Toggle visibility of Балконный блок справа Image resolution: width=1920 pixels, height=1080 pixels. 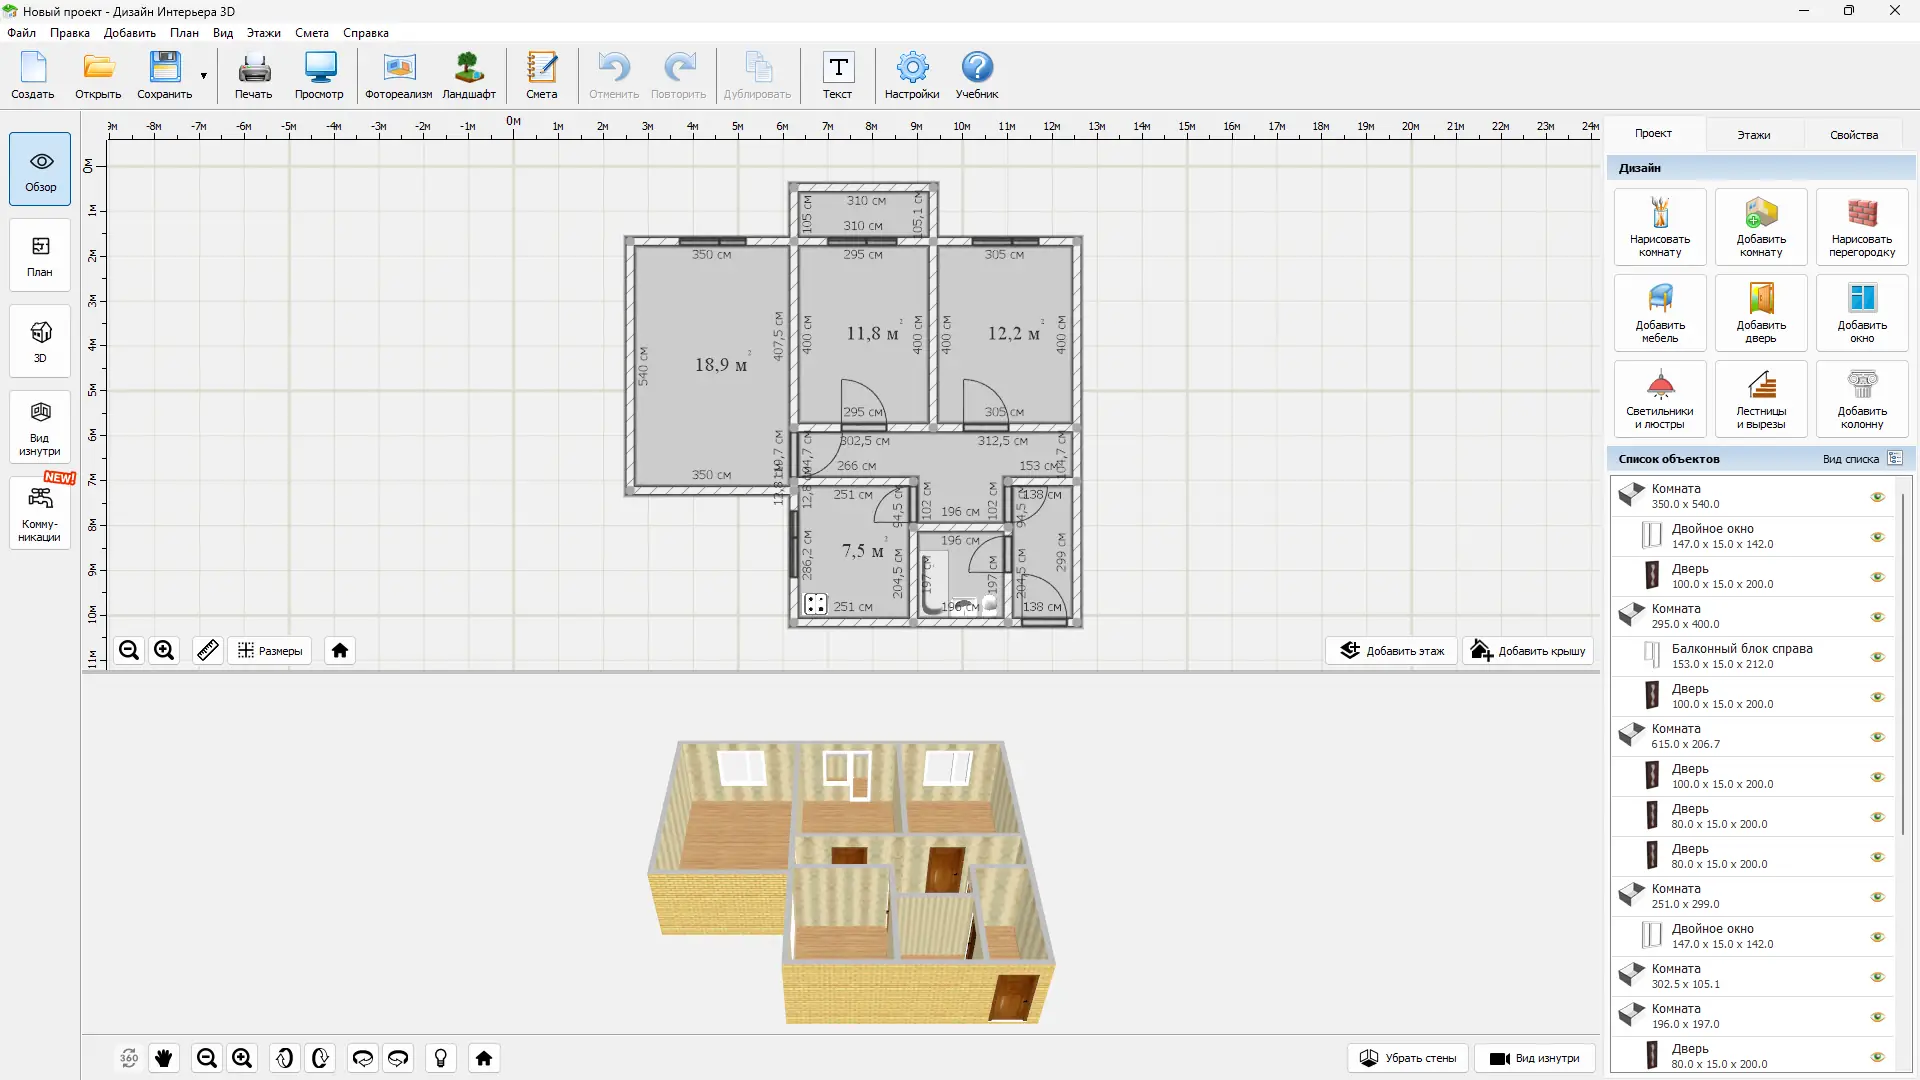tap(1877, 657)
